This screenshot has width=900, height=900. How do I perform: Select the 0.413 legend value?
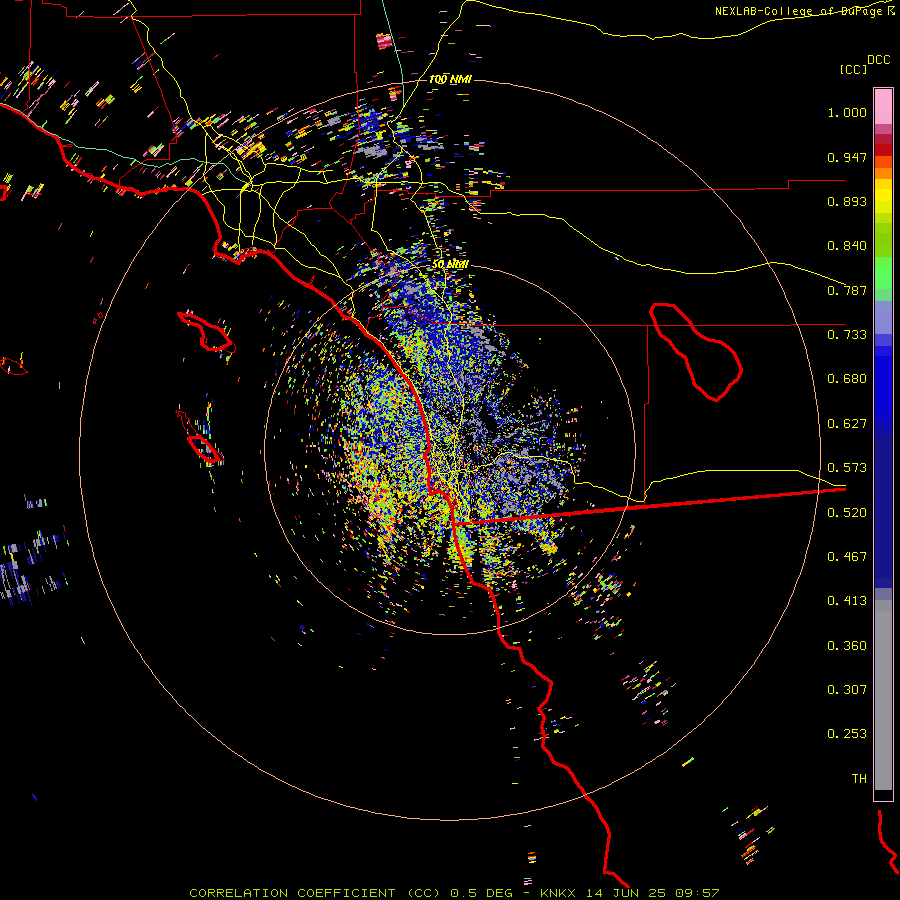pos(847,601)
